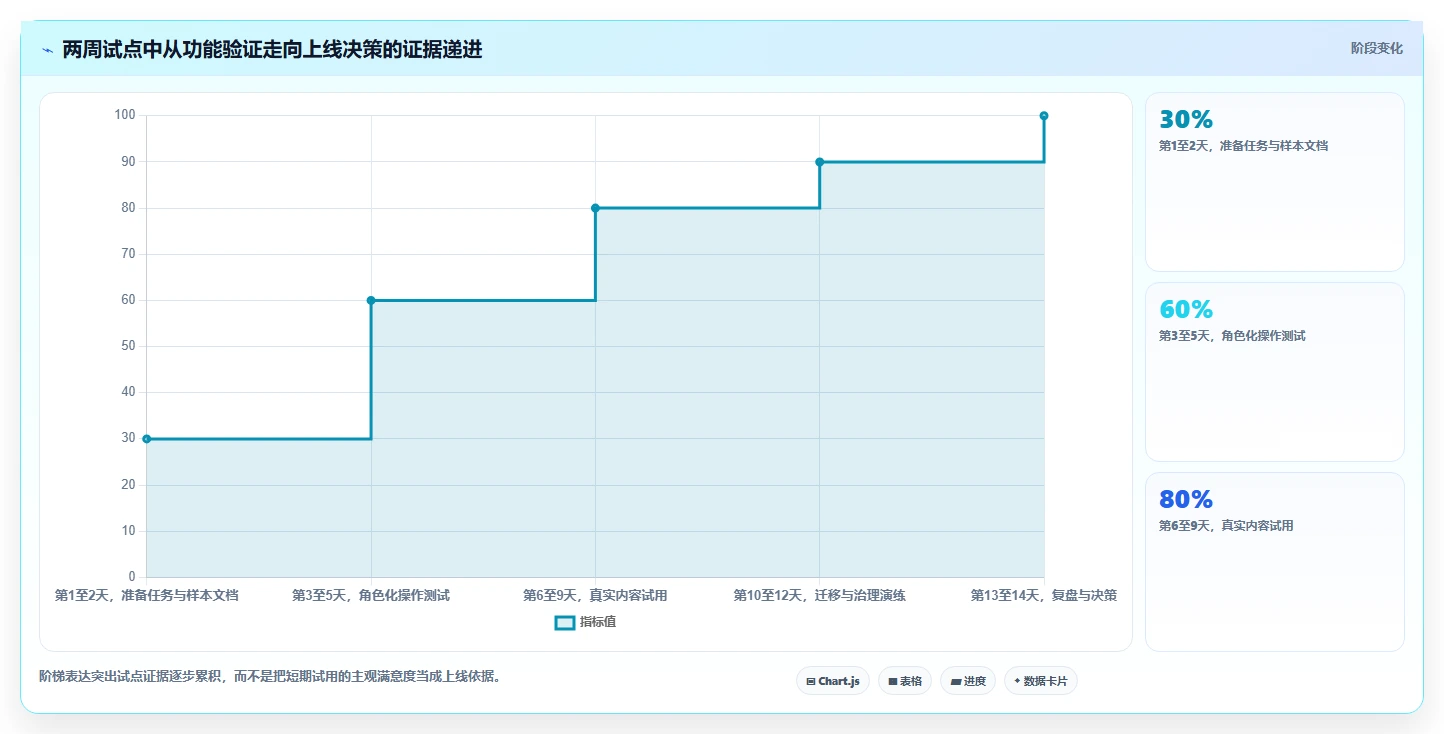Click the footer note starting 阶梯表达突出
Screen dimensions: 1444x734
[x=270, y=677]
